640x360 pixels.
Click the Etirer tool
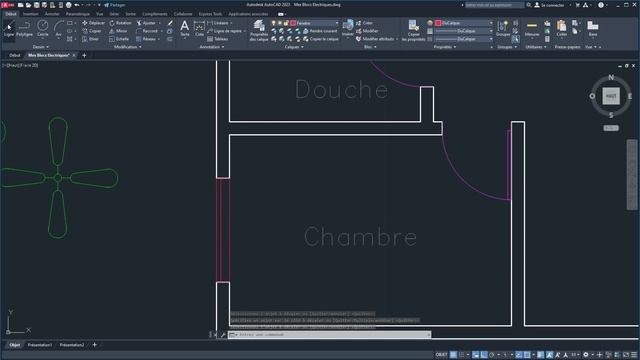point(90,39)
